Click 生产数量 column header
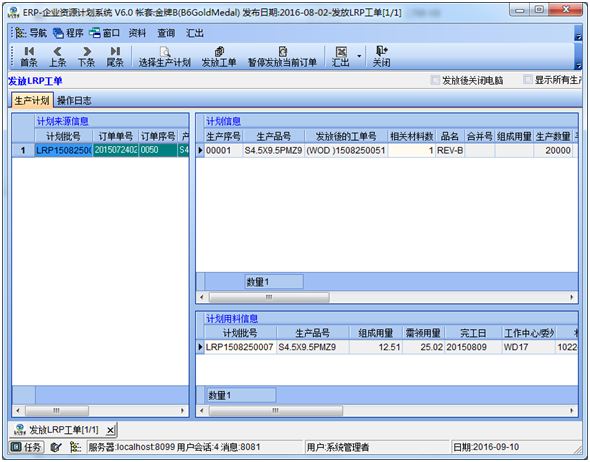Screen dimensions: 590x462 [553, 136]
